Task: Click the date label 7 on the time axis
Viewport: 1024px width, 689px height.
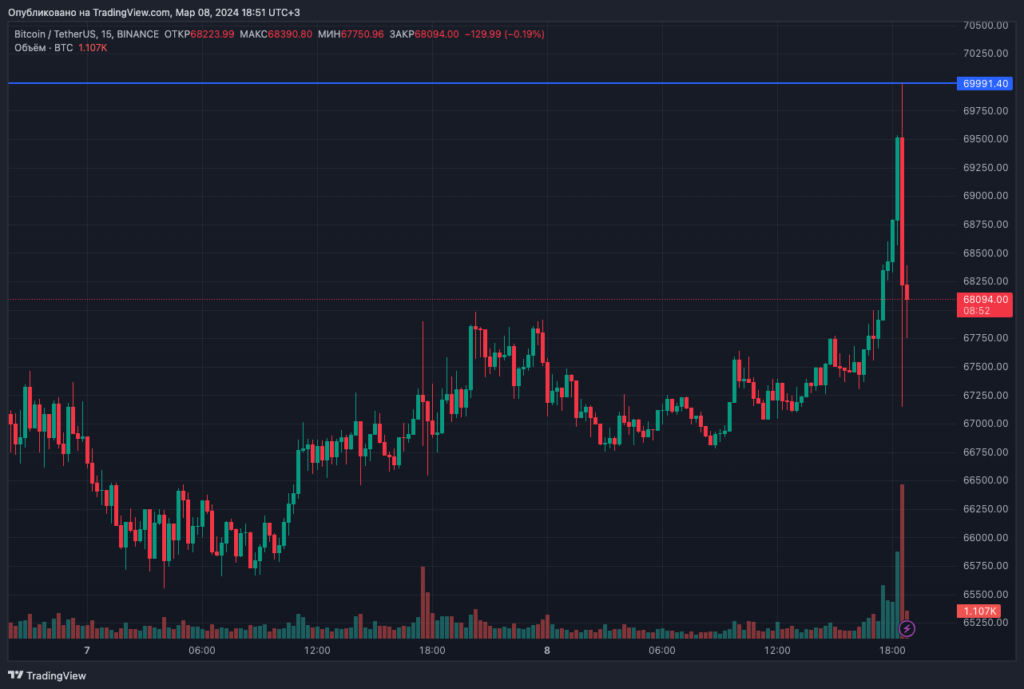Action: pyautogui.click(x=87, y=650)
